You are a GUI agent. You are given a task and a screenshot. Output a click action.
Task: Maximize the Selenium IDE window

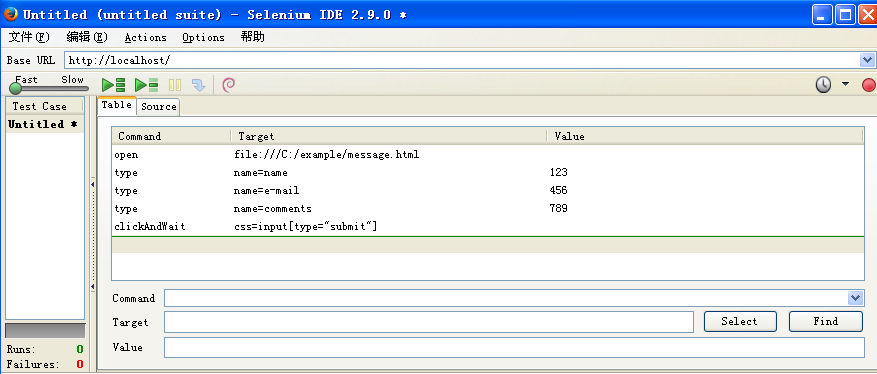845,15
